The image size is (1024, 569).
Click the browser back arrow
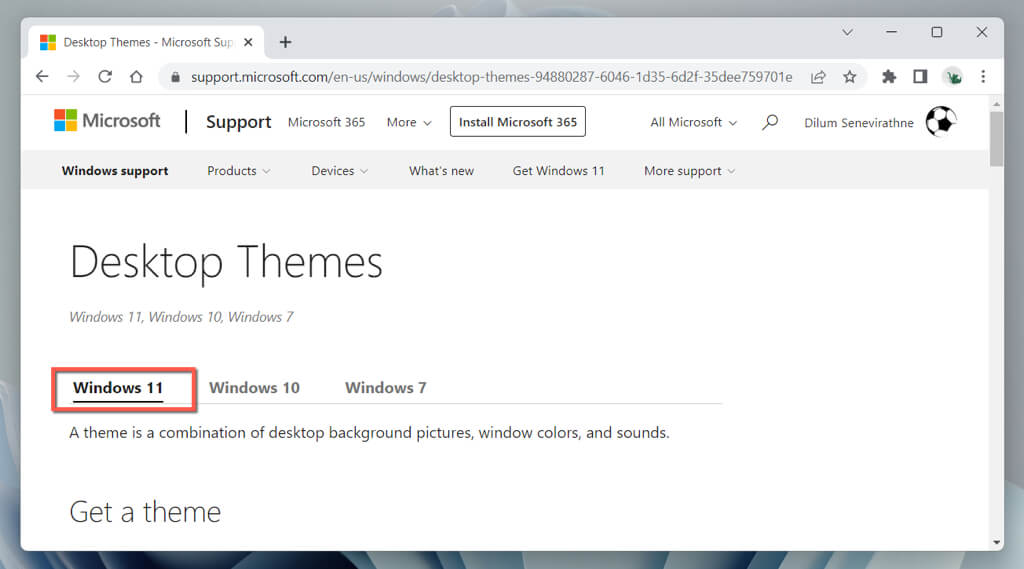tap(42, 77)
